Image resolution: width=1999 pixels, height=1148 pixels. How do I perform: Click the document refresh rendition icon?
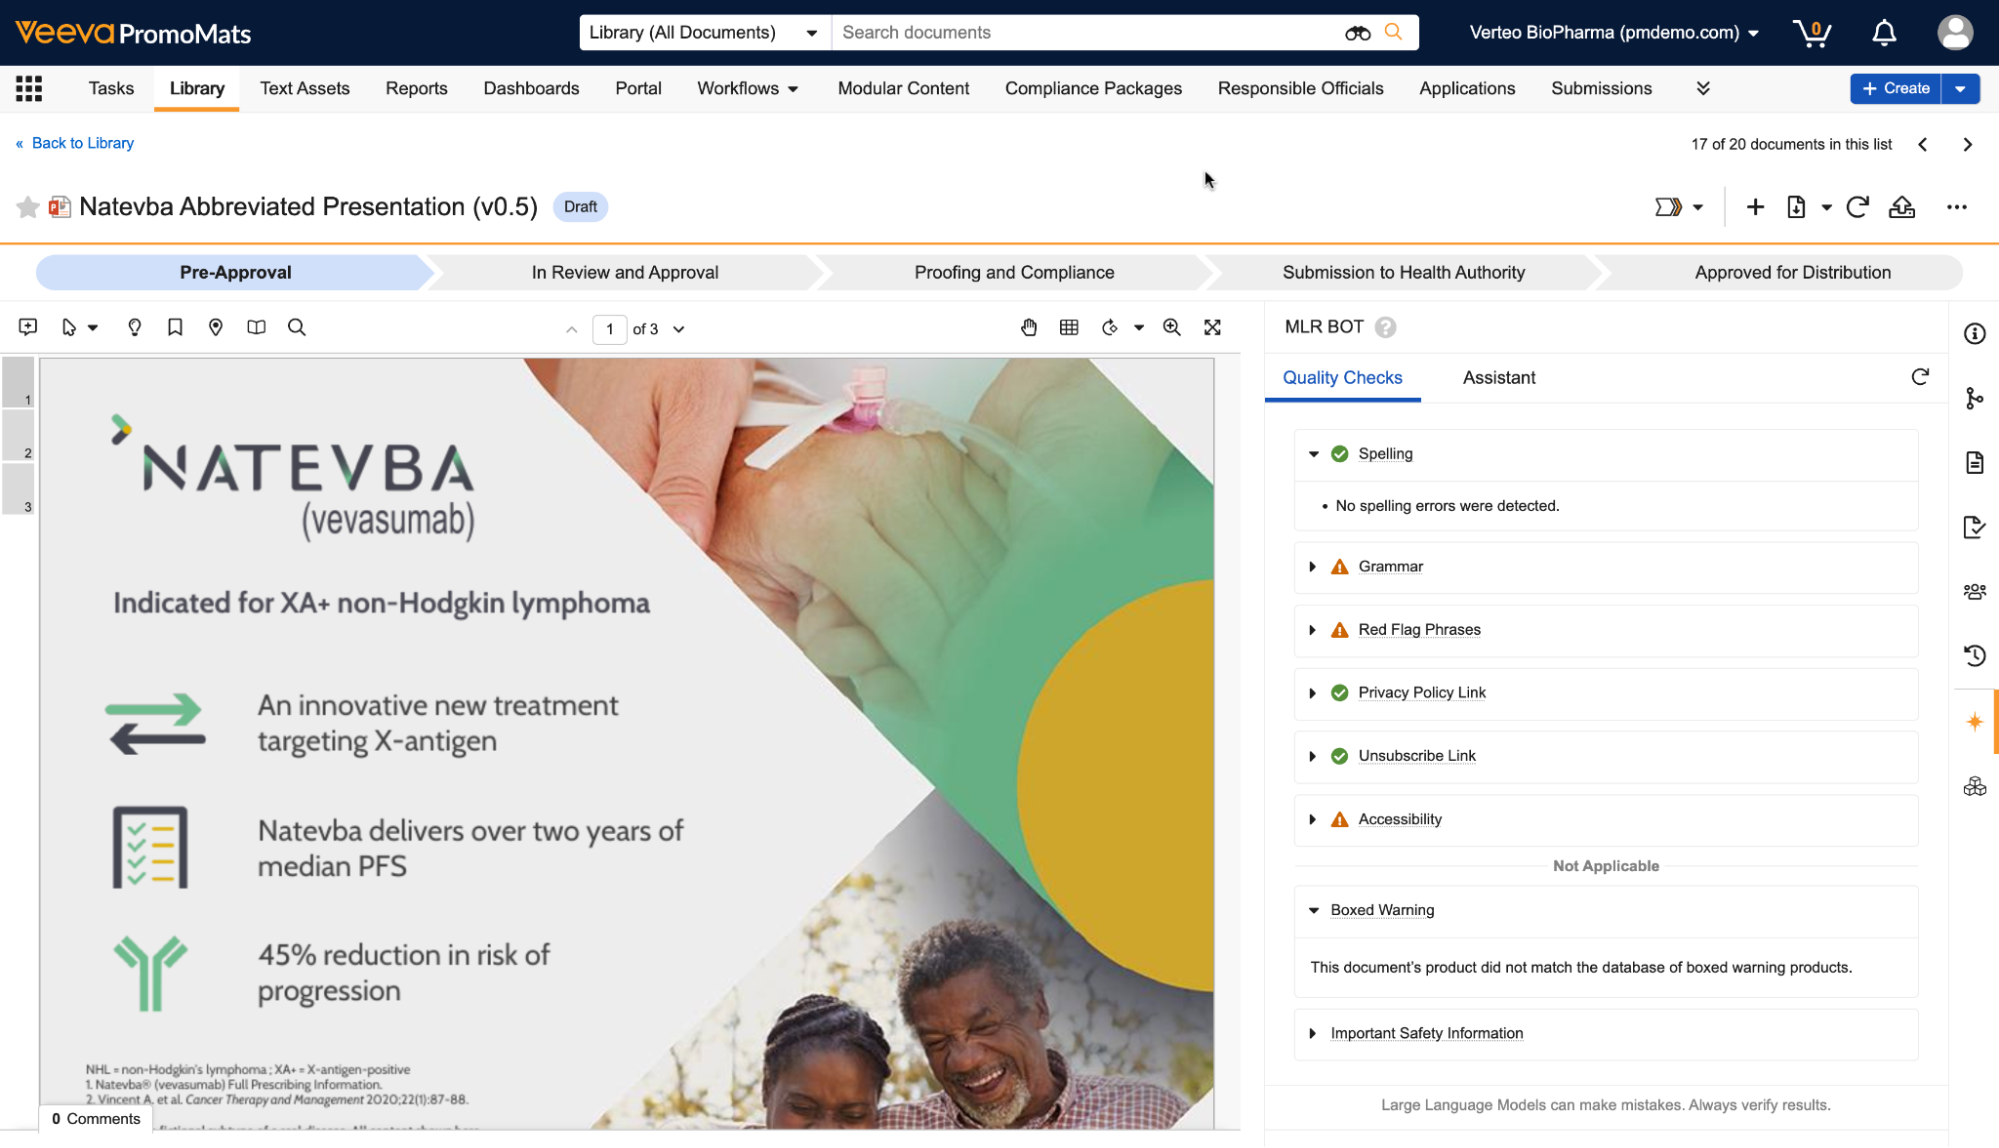pyautogui.click(x=1857, y=207)
